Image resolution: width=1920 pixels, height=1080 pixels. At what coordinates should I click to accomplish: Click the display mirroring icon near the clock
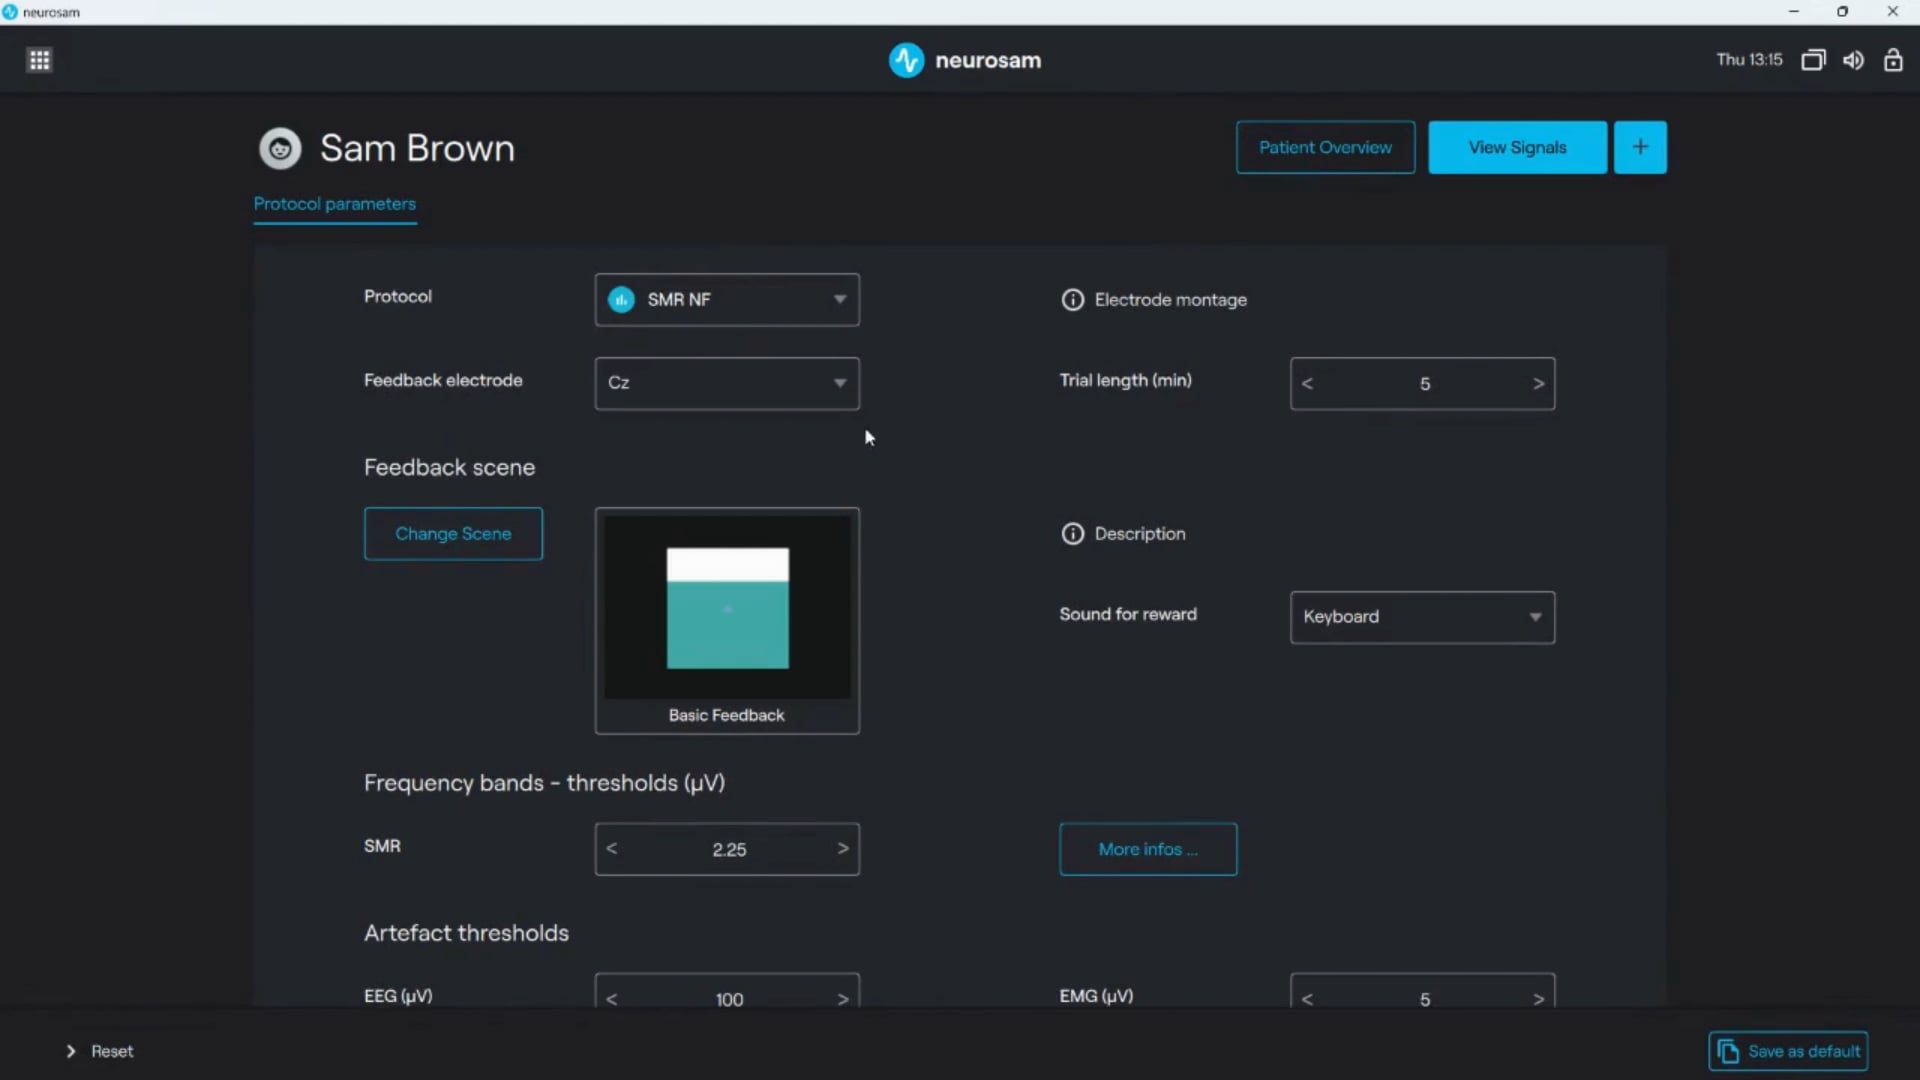[1813, 59]
